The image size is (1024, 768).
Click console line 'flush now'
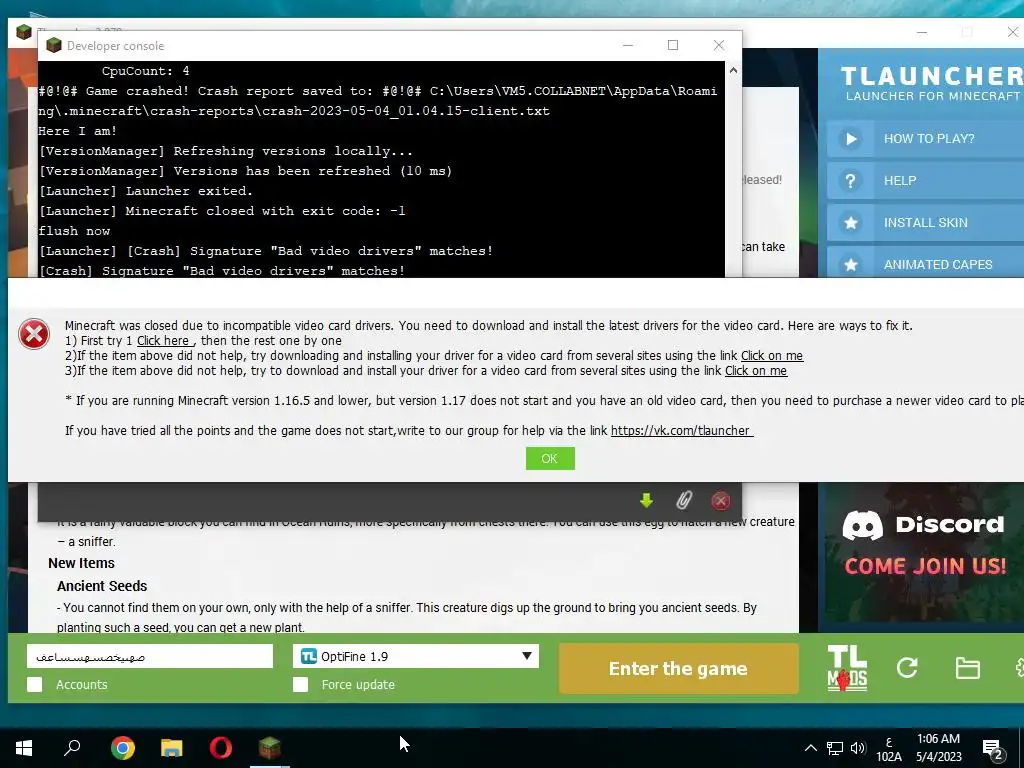pyautogui.click(x=74, y=231)
